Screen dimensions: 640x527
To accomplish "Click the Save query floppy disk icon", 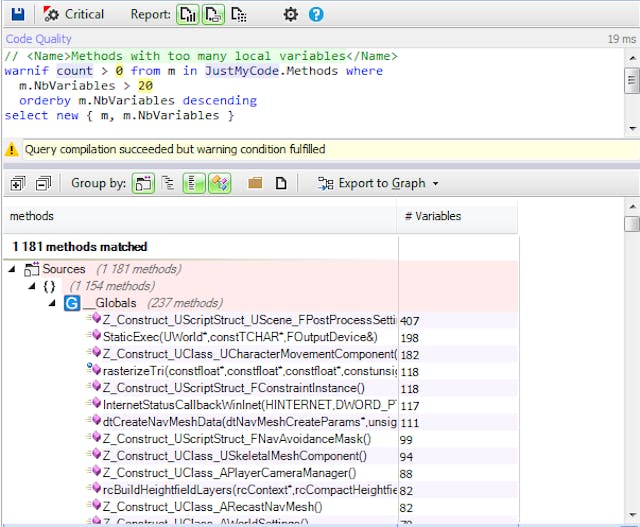I will pos(17,14).
